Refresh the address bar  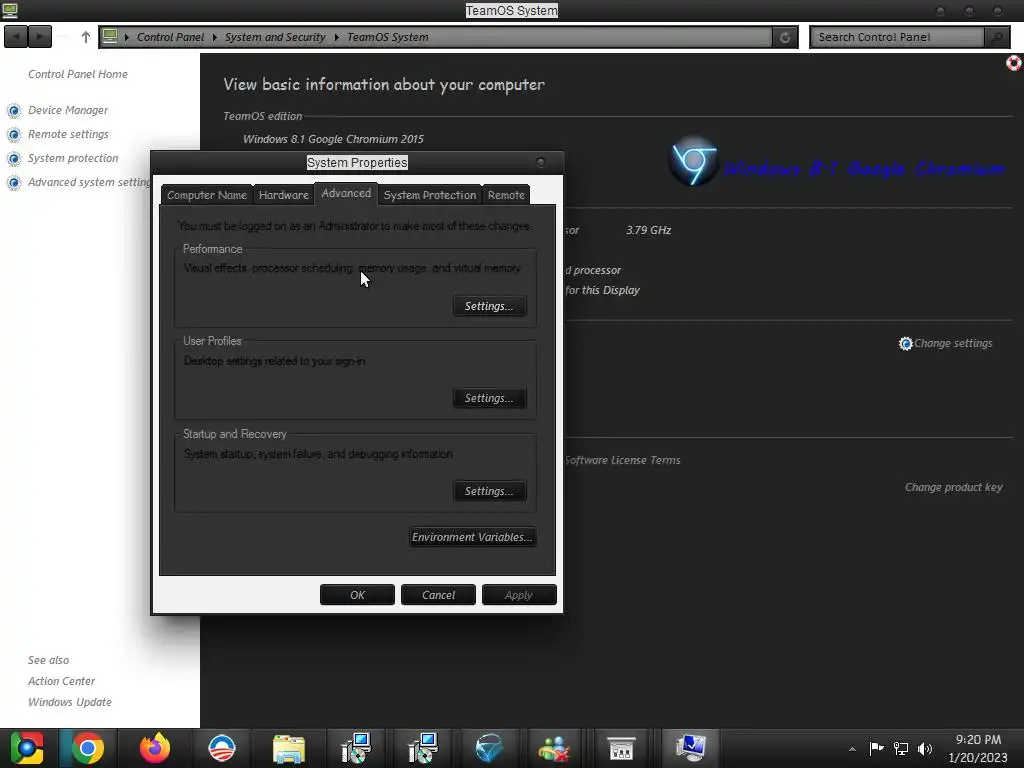(x=785, y=37)
